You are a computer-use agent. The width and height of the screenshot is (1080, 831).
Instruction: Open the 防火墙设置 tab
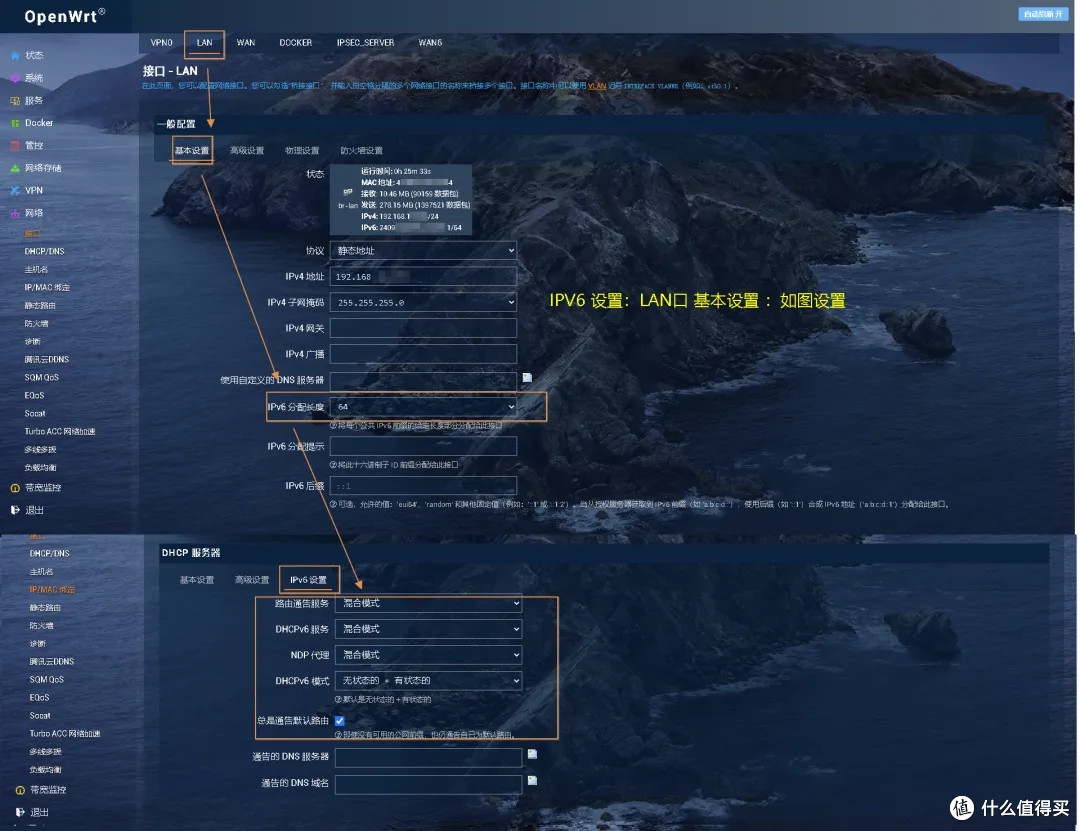[362, 151]
